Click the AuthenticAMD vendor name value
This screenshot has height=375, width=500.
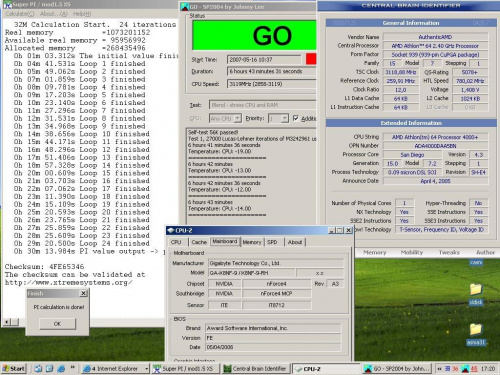(435, 37)
